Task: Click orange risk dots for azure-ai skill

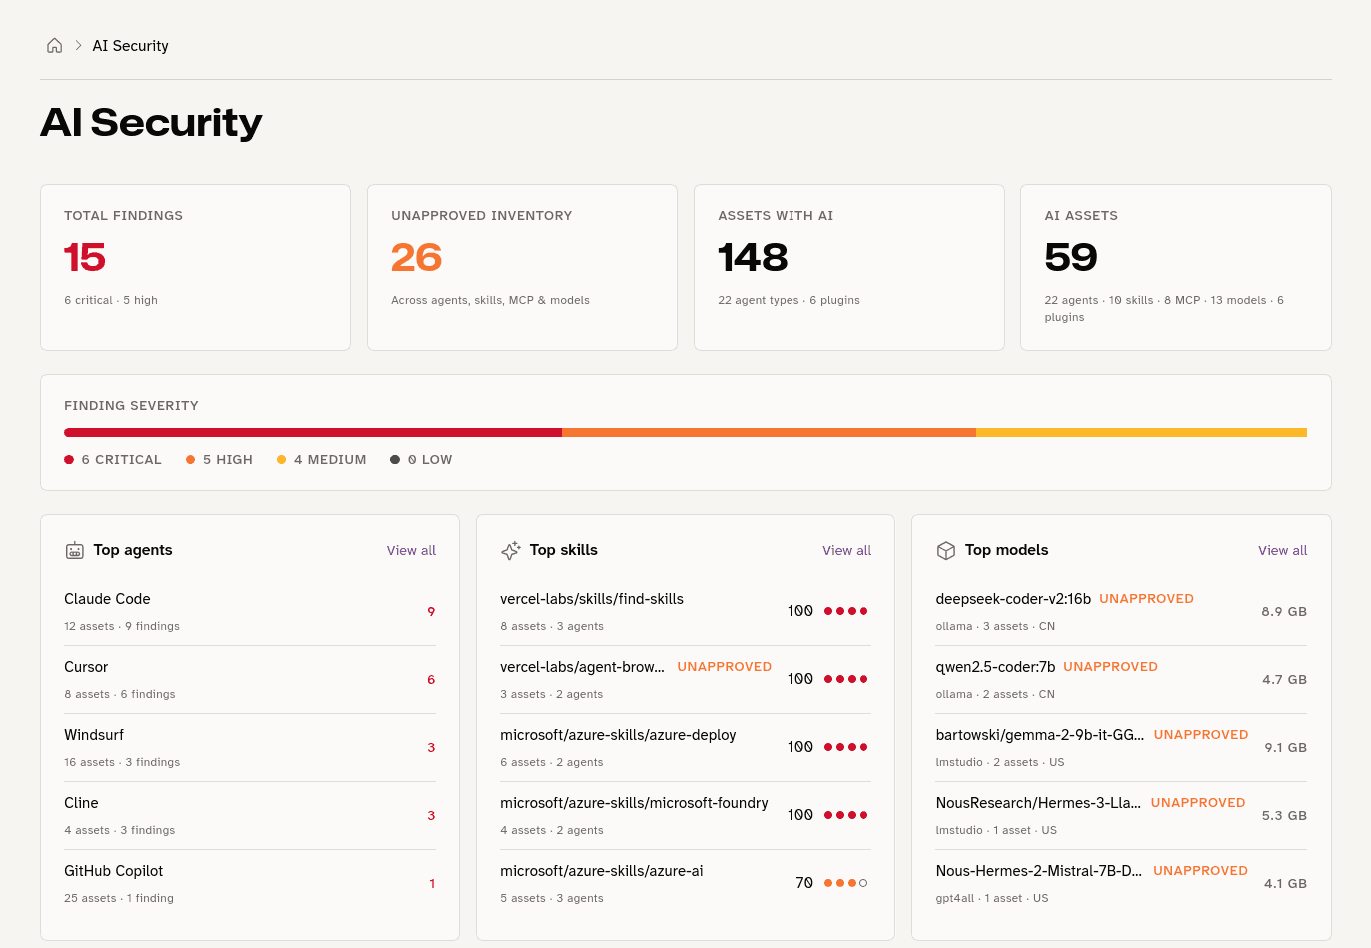Action: (846, 883)
